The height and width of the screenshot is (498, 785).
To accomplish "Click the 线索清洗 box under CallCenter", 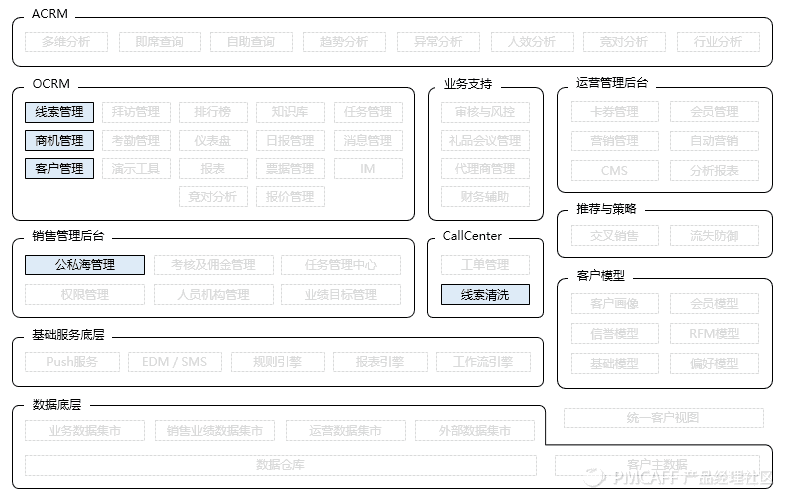I will (x=485, y=295).
